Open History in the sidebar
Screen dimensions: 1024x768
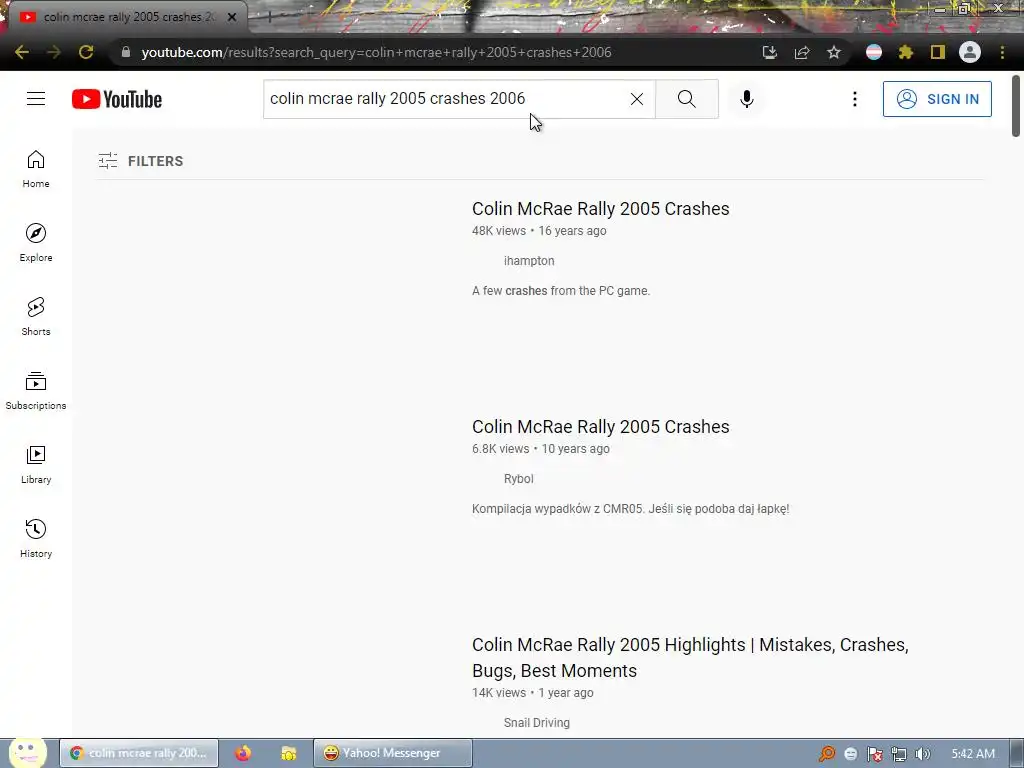[x=36, y=539]
